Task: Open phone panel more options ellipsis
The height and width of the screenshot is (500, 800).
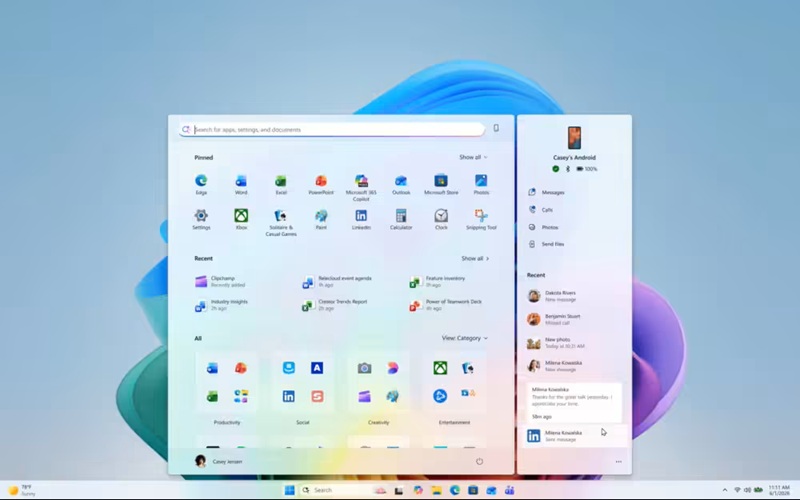Action: 618,462
